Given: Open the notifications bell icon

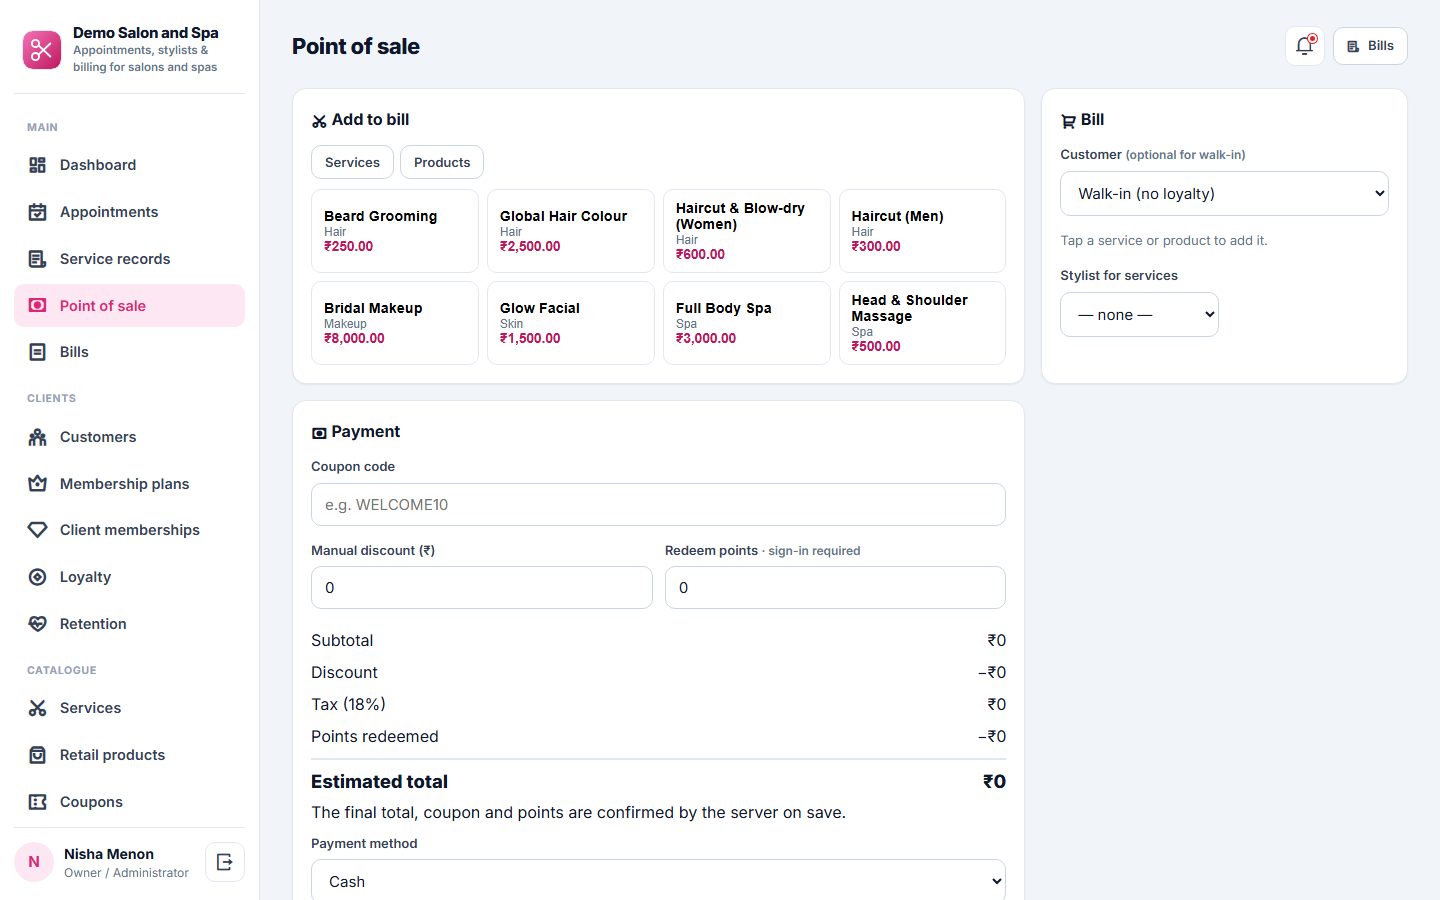Looking at the screenshot, I should [1304, 46].
